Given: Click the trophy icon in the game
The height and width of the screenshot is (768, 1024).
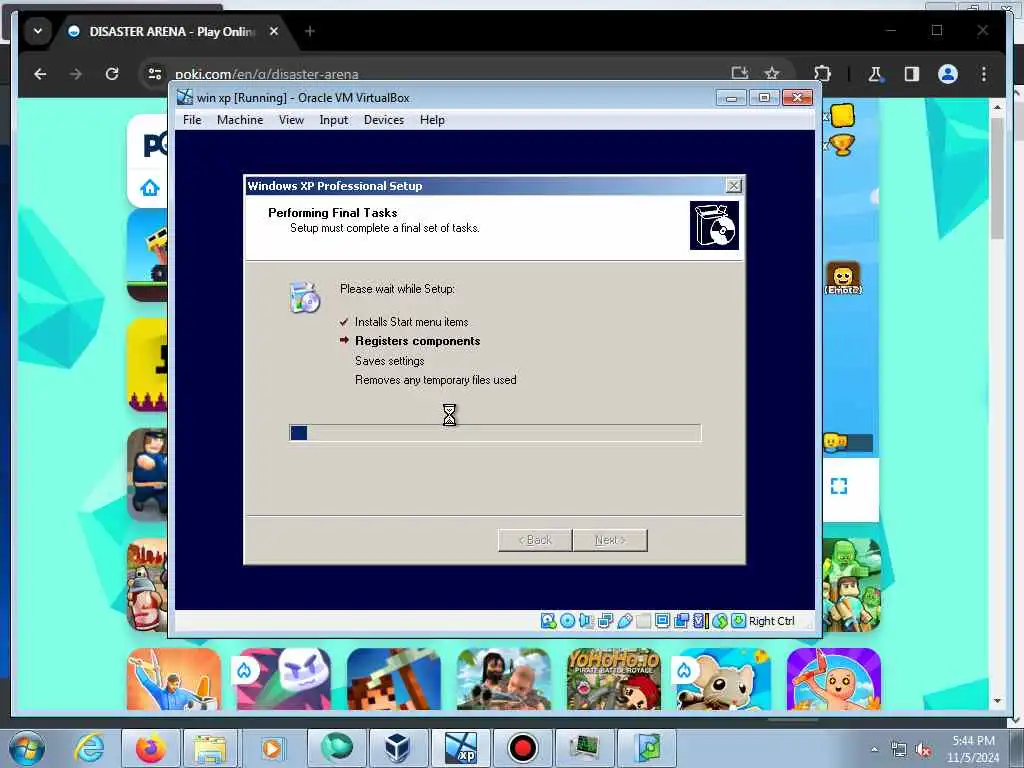Looking at the screenshot, I should pos(841,145).
